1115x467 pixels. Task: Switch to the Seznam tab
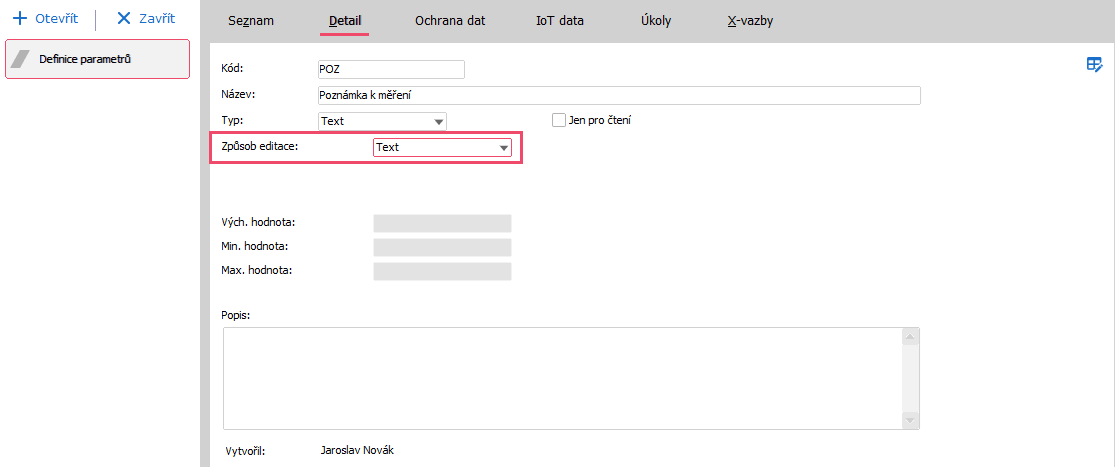pyautogui.click(x=251, y=20)
